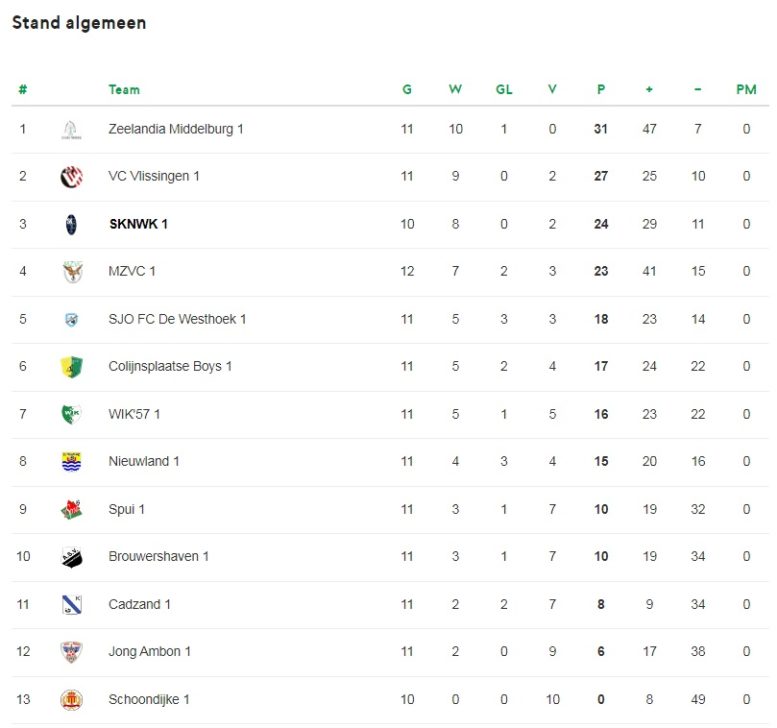The width and height of the screenshot is (777, 728).
Task: Click the VC Vlissingen club crest
Action: 71,176
